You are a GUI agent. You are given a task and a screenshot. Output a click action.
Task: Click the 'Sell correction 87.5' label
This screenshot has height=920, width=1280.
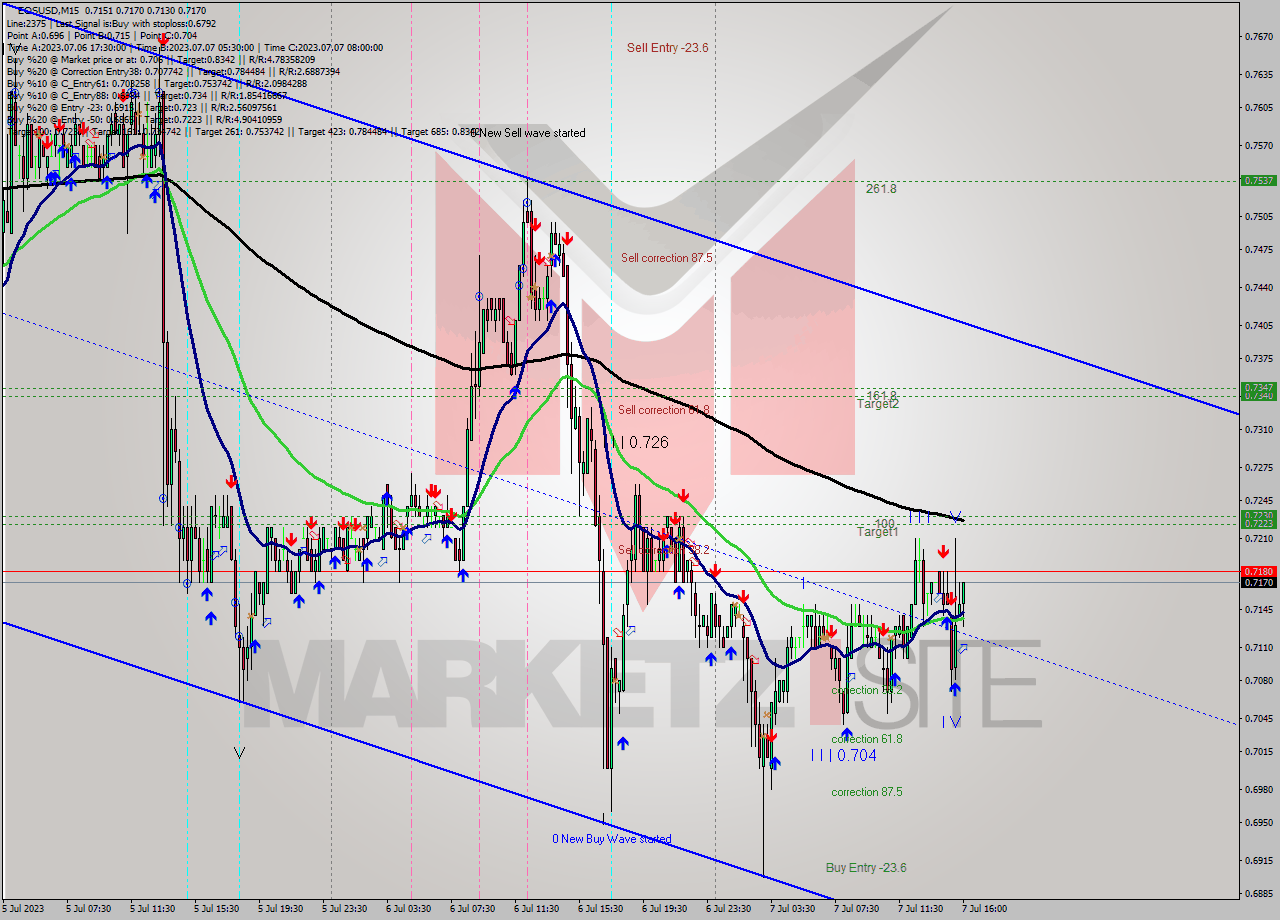pyautogui.click(x=667, y=257)
